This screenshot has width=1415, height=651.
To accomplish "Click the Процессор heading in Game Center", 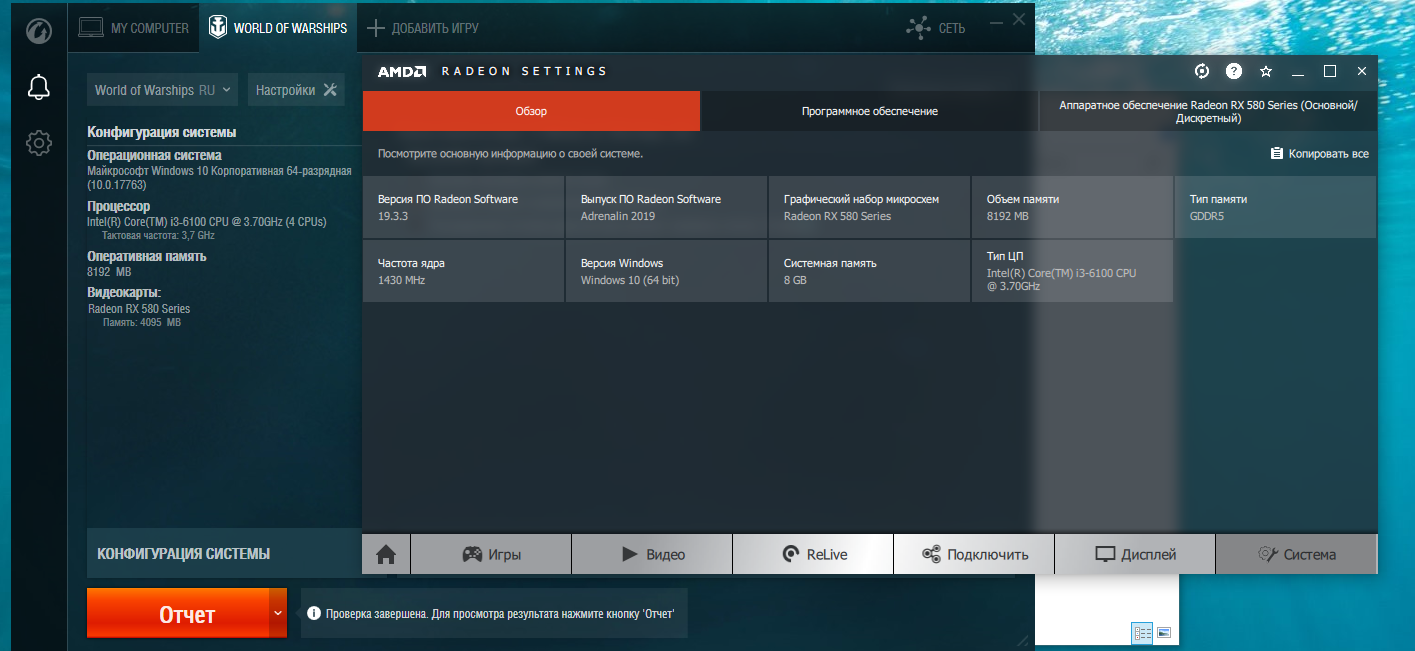I will (118, 206).
